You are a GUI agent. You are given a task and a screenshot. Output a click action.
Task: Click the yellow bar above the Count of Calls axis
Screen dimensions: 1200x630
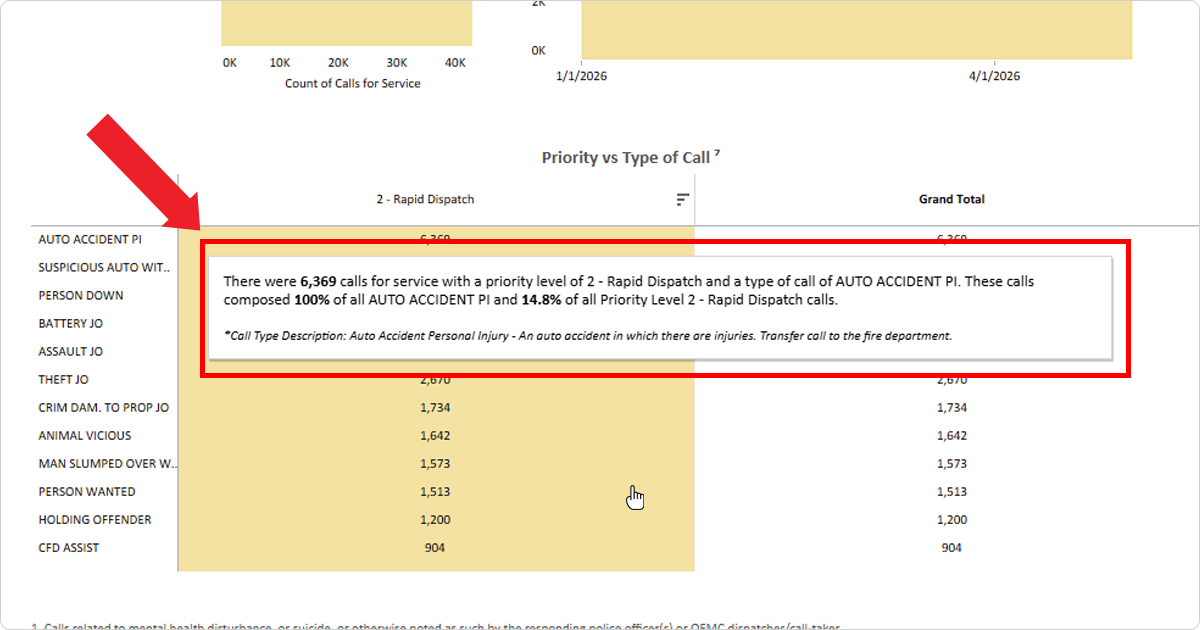346,22
